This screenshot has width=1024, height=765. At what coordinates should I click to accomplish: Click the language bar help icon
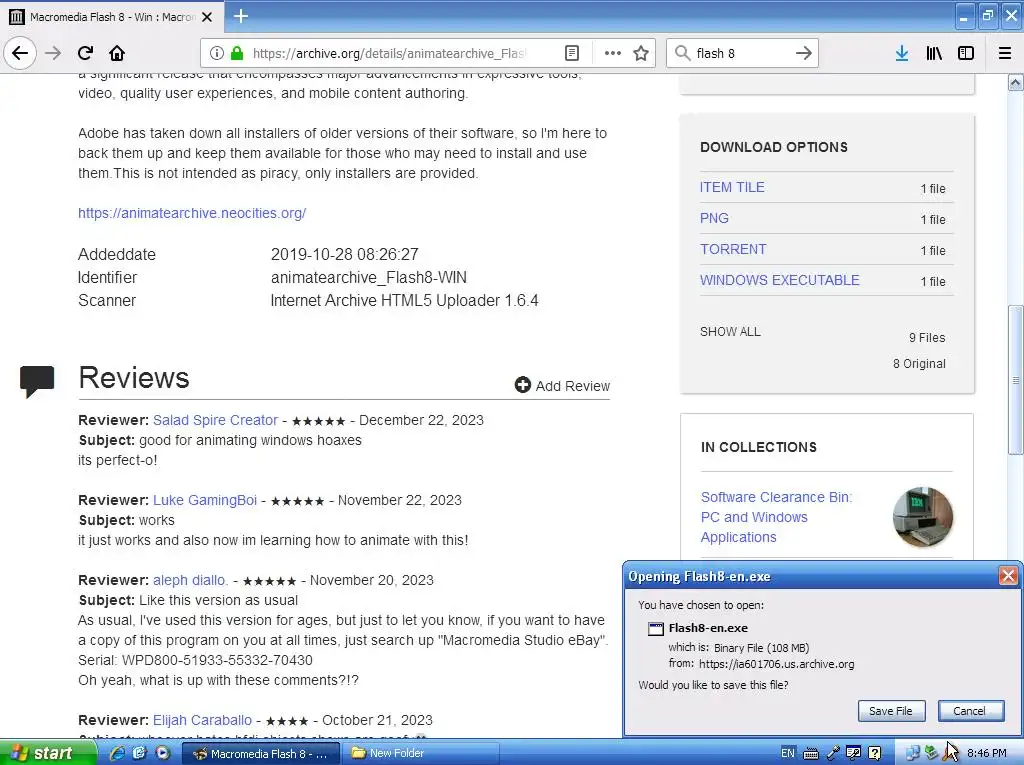(875, 753)
